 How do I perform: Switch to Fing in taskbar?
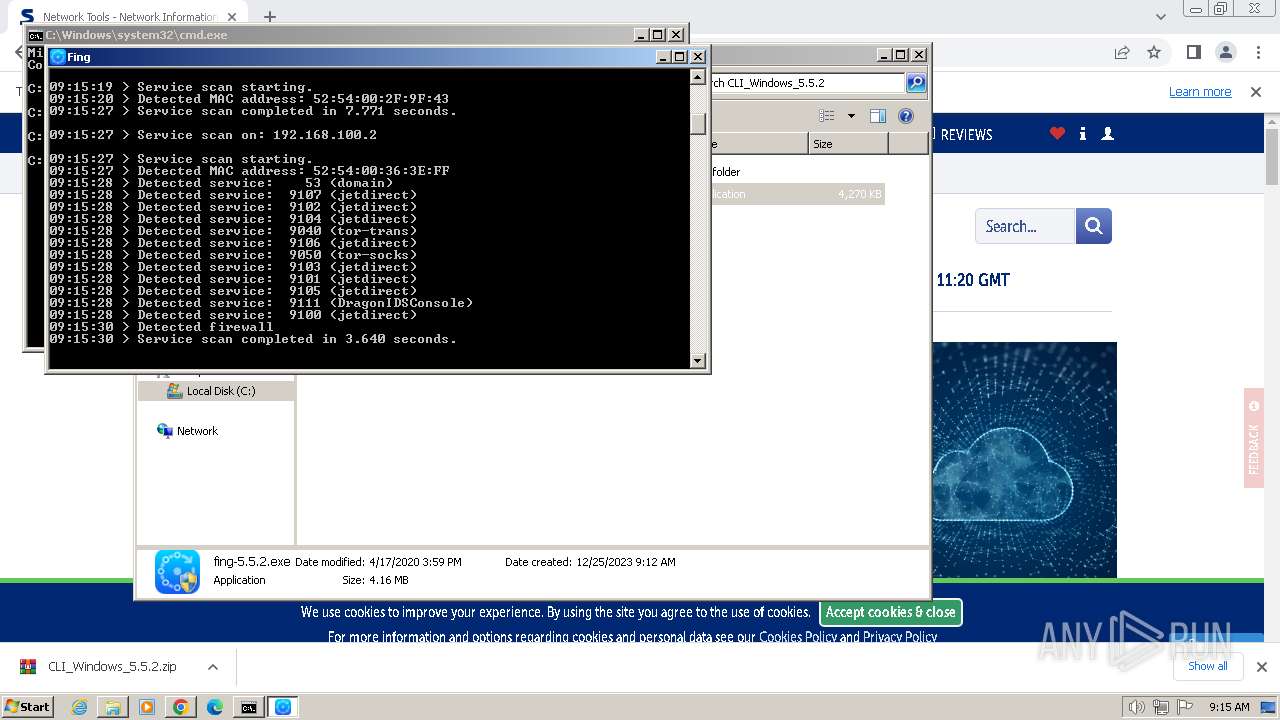point(283,707)
